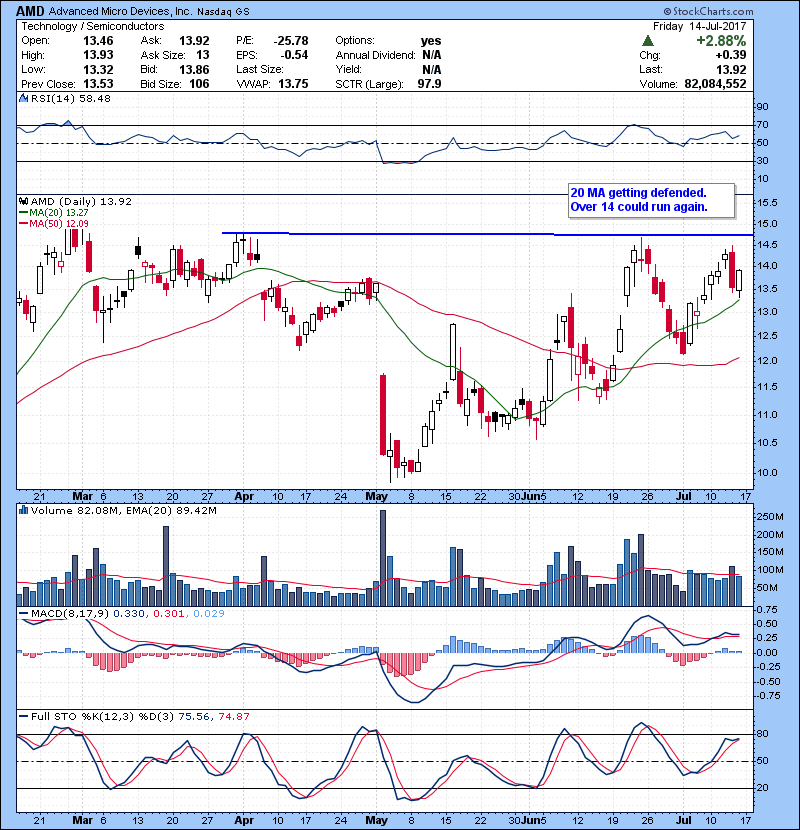
Task: Click the Bid Size value 106
Action: pyautogui.click(x=199, y=84)
